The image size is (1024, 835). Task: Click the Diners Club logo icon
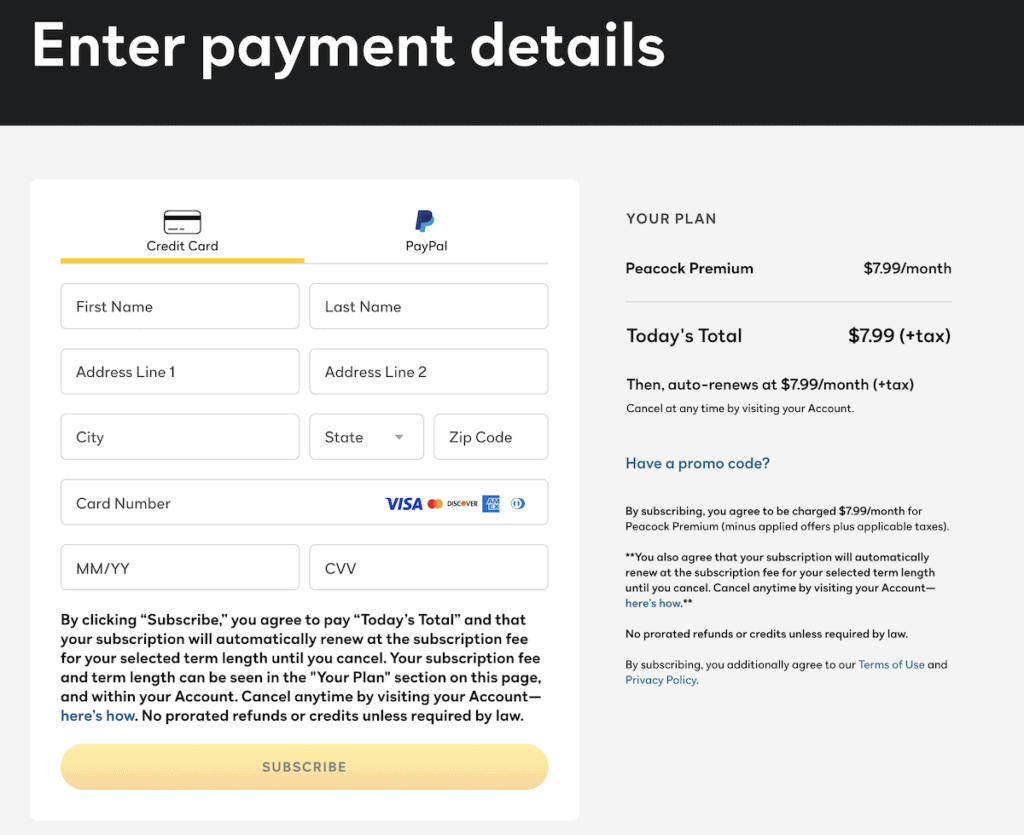click(518, 503)
